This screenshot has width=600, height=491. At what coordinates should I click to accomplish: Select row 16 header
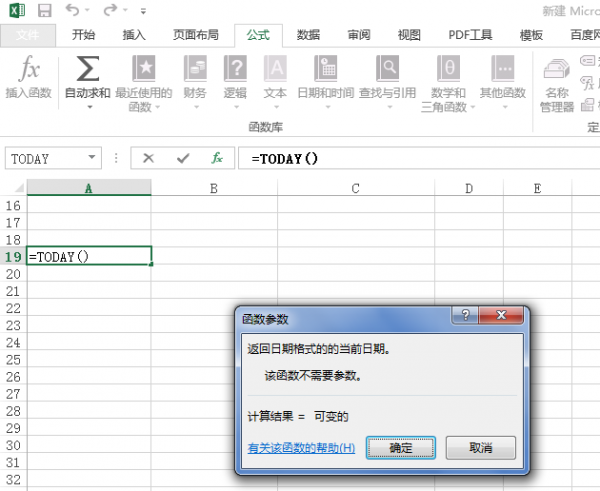[x=13, y=206]
